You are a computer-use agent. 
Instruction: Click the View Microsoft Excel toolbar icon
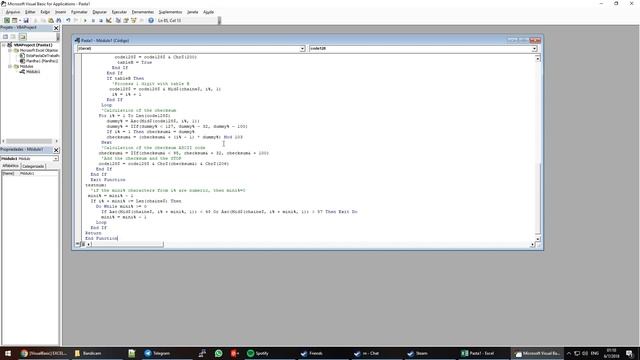pos(7,20)
